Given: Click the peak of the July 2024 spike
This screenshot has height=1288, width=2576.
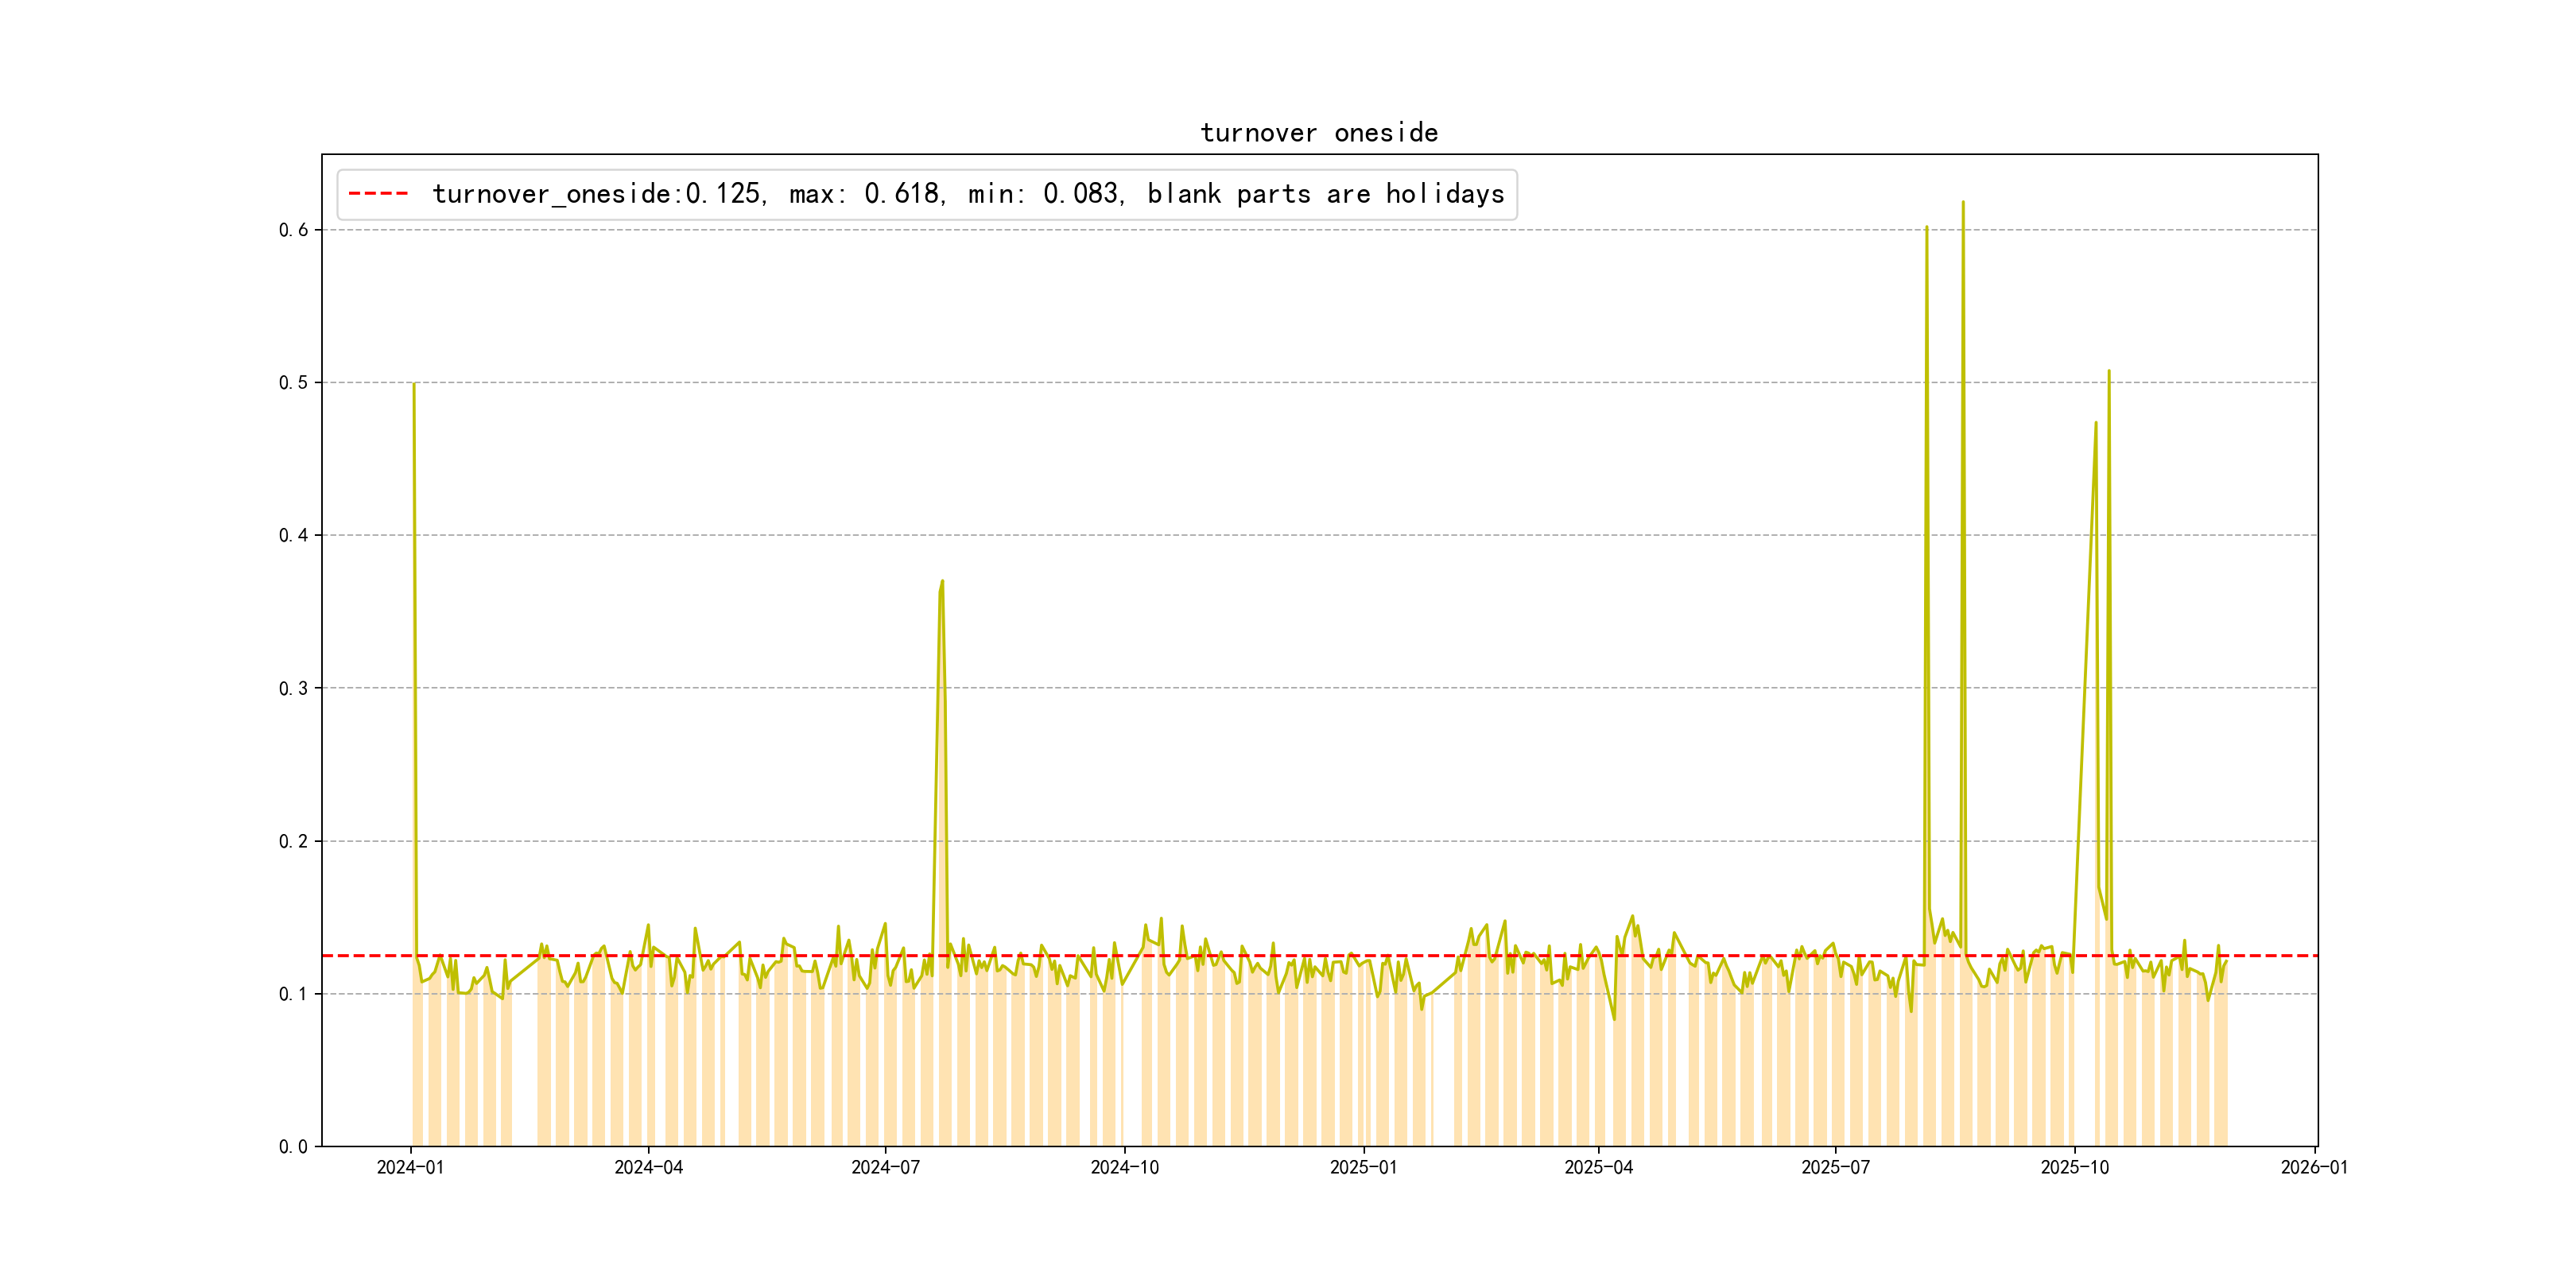Looking at the screenshot, I should pos(942,582).
